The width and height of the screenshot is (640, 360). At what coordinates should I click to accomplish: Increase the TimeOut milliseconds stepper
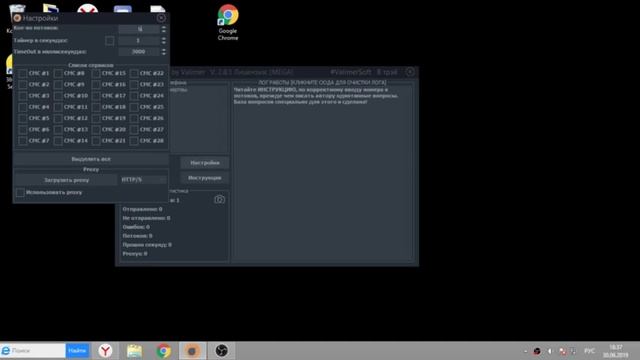coord(164,50)
